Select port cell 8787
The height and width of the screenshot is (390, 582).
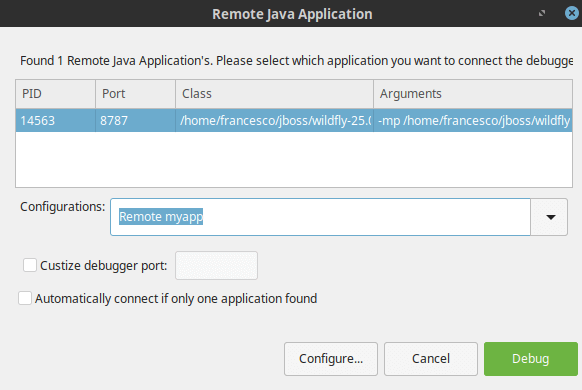[135, 121]
